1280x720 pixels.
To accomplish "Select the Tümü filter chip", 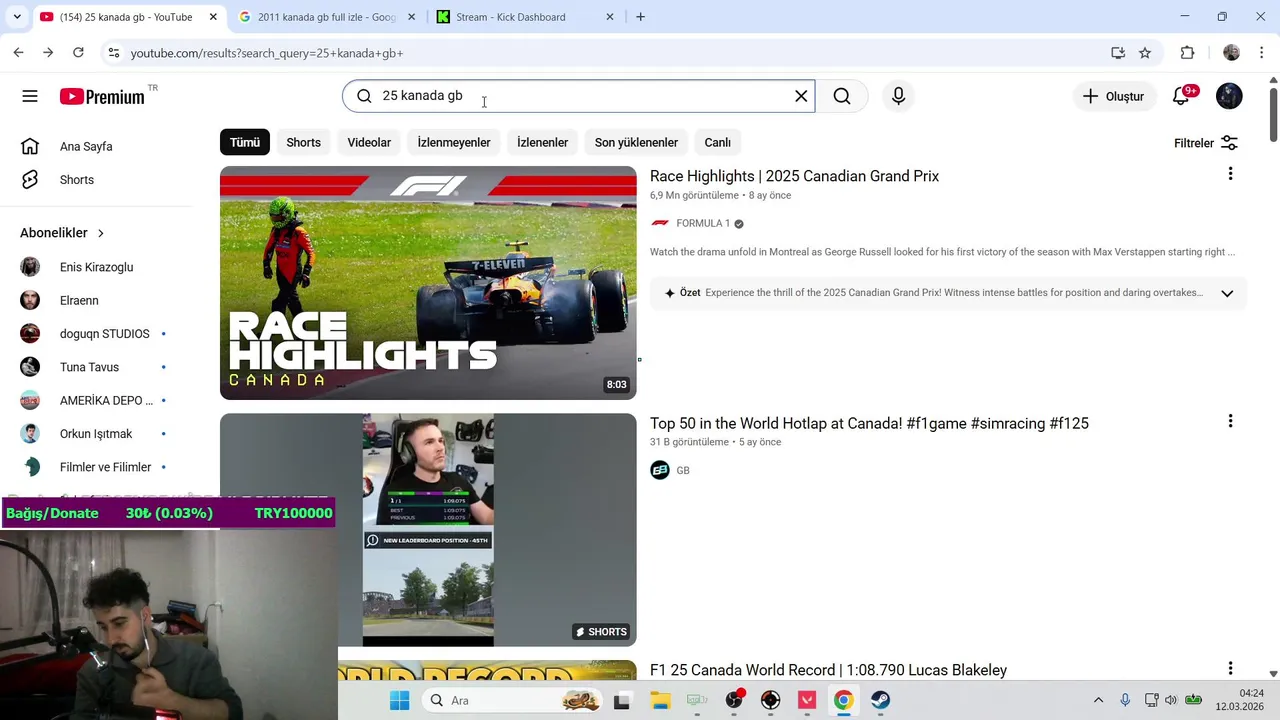I will [x=245, y=142].
